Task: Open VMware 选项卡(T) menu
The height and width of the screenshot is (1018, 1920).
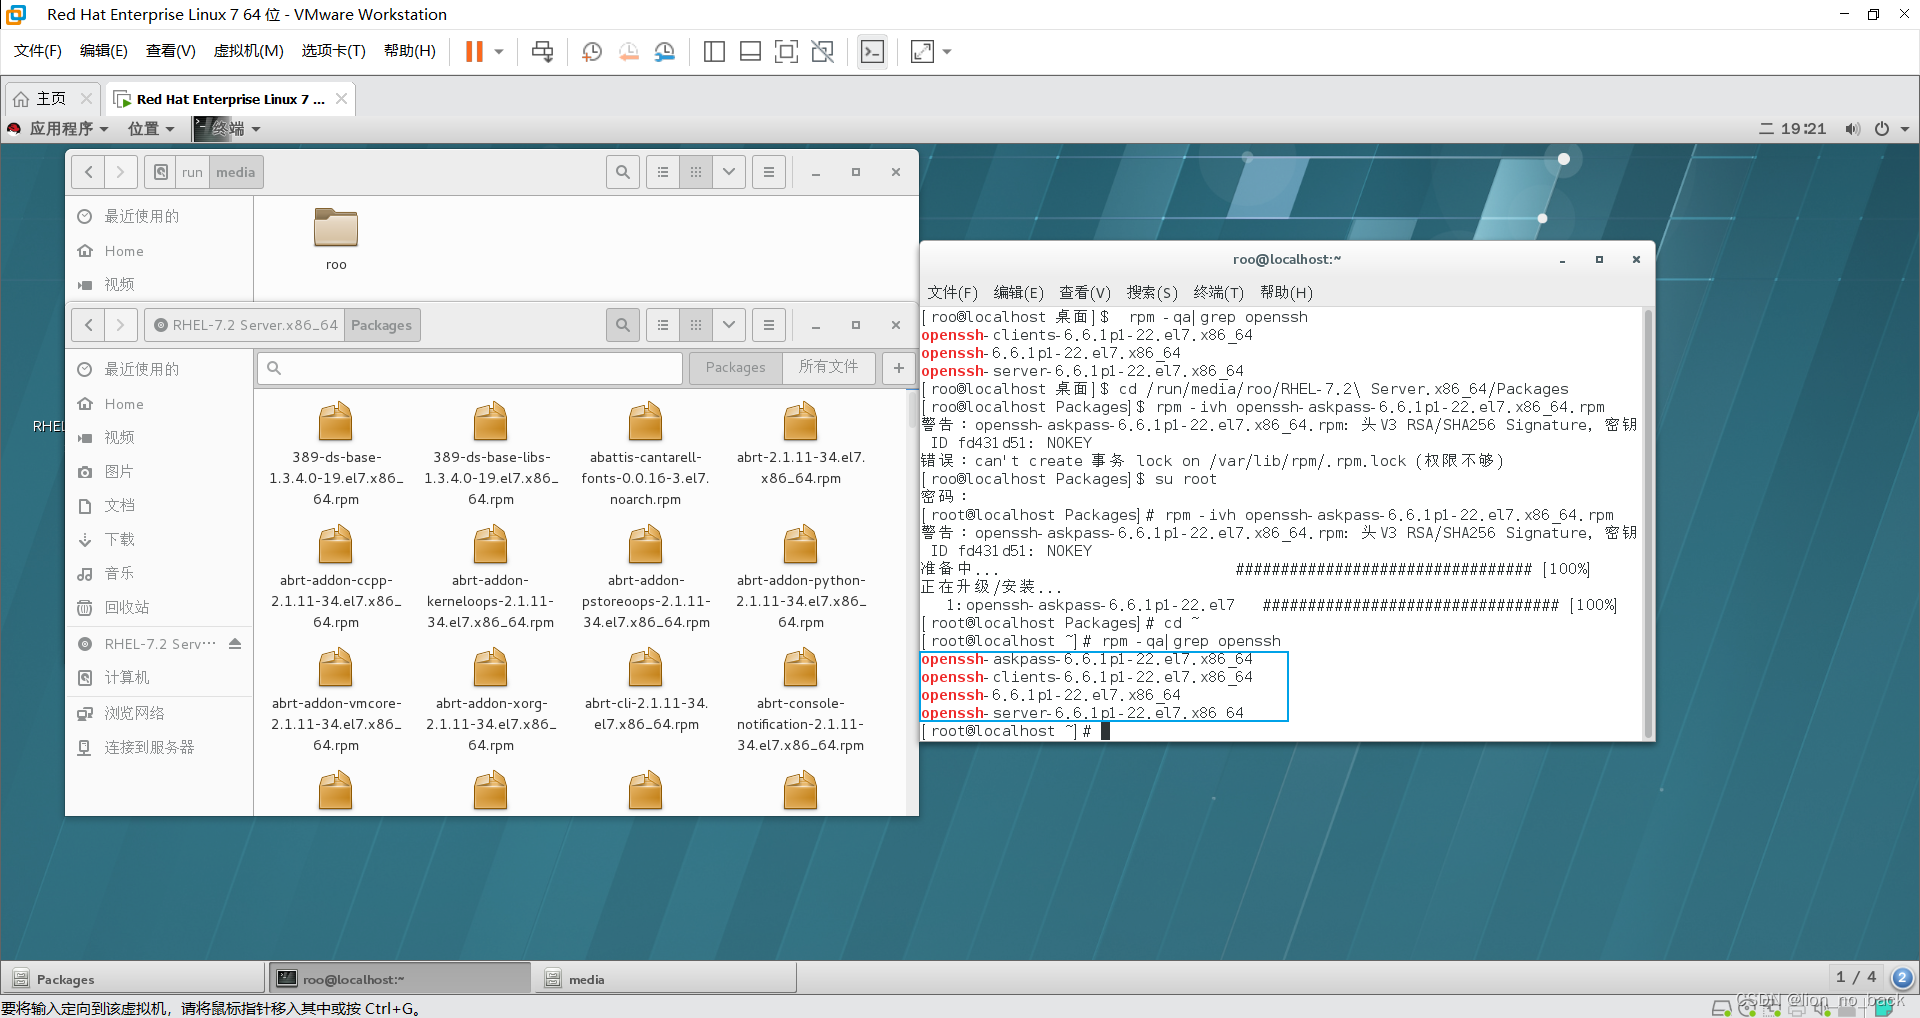Action: (x=334, y=51)
